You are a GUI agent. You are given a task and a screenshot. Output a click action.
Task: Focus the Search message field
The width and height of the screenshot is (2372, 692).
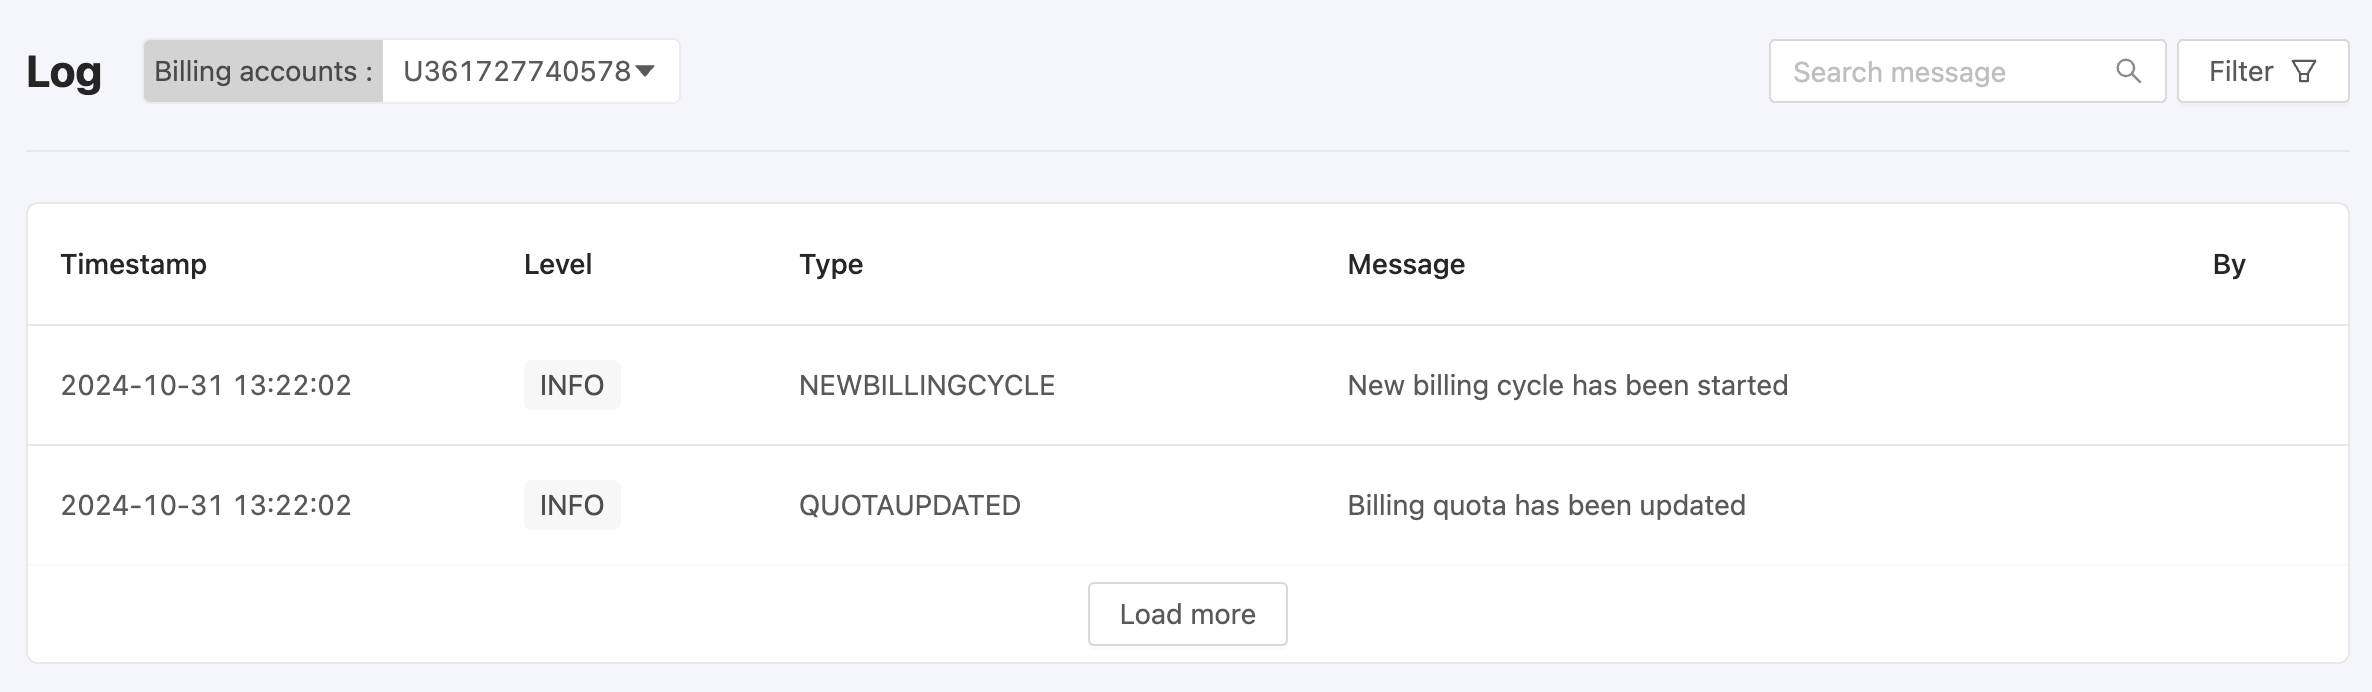pyautogui.click(x=1967, y=71)
